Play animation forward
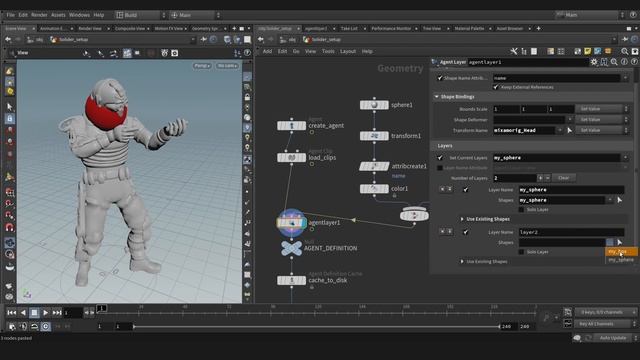 (x=45, y=313)
